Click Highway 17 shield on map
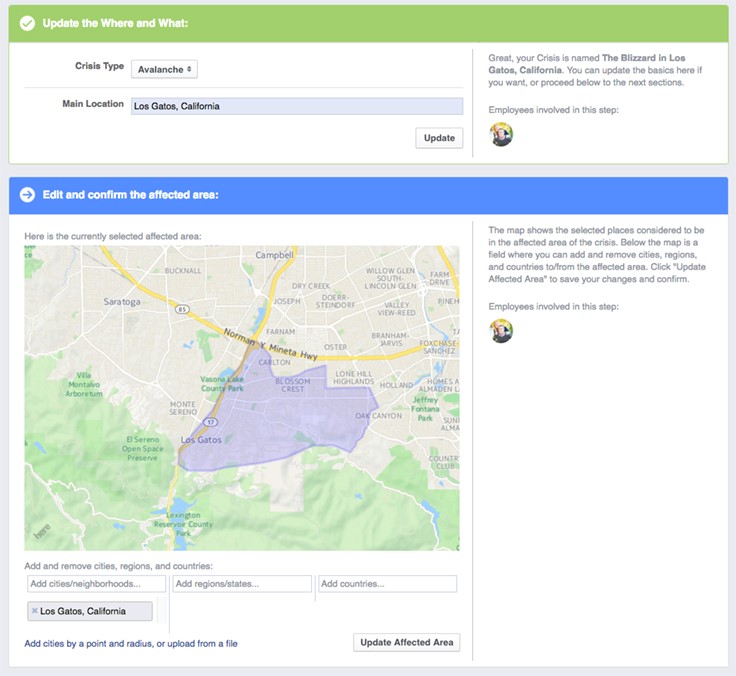The width and height of the screenshot is (736, 676). (x=210, y=422)
